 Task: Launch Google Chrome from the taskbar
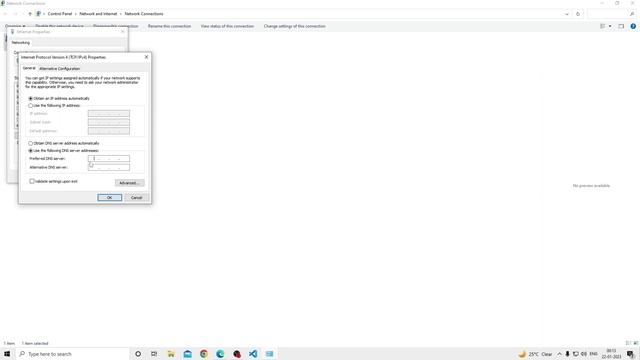(204, 354)
